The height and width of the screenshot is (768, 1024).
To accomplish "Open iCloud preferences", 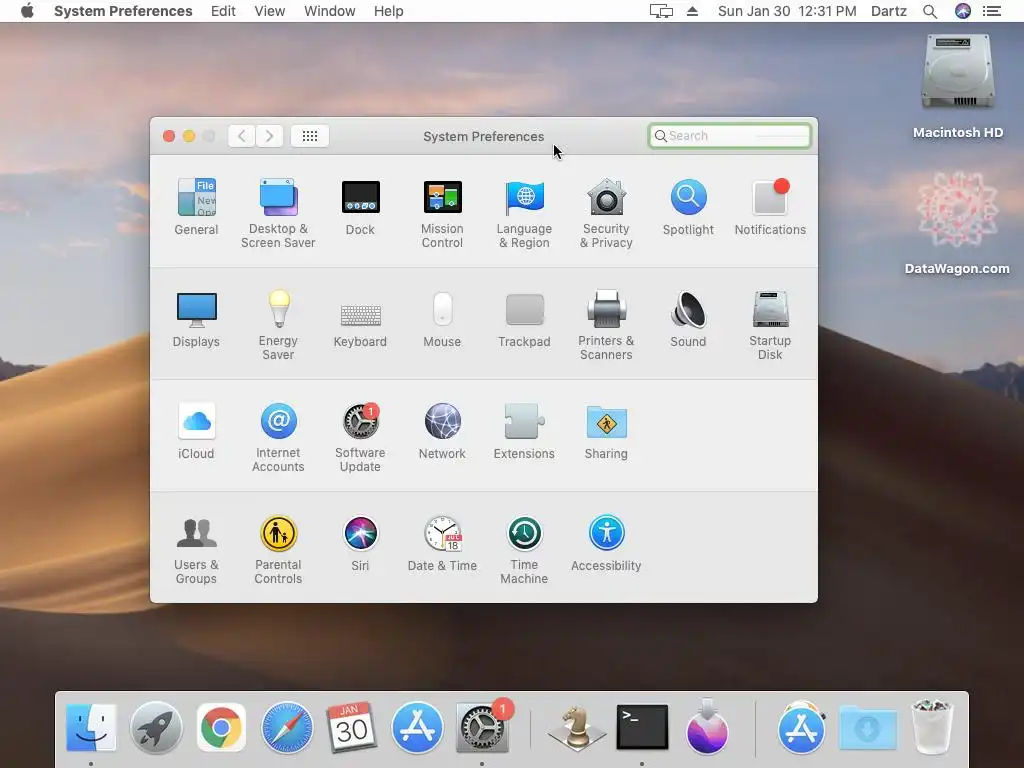I will tap(197, 431).
